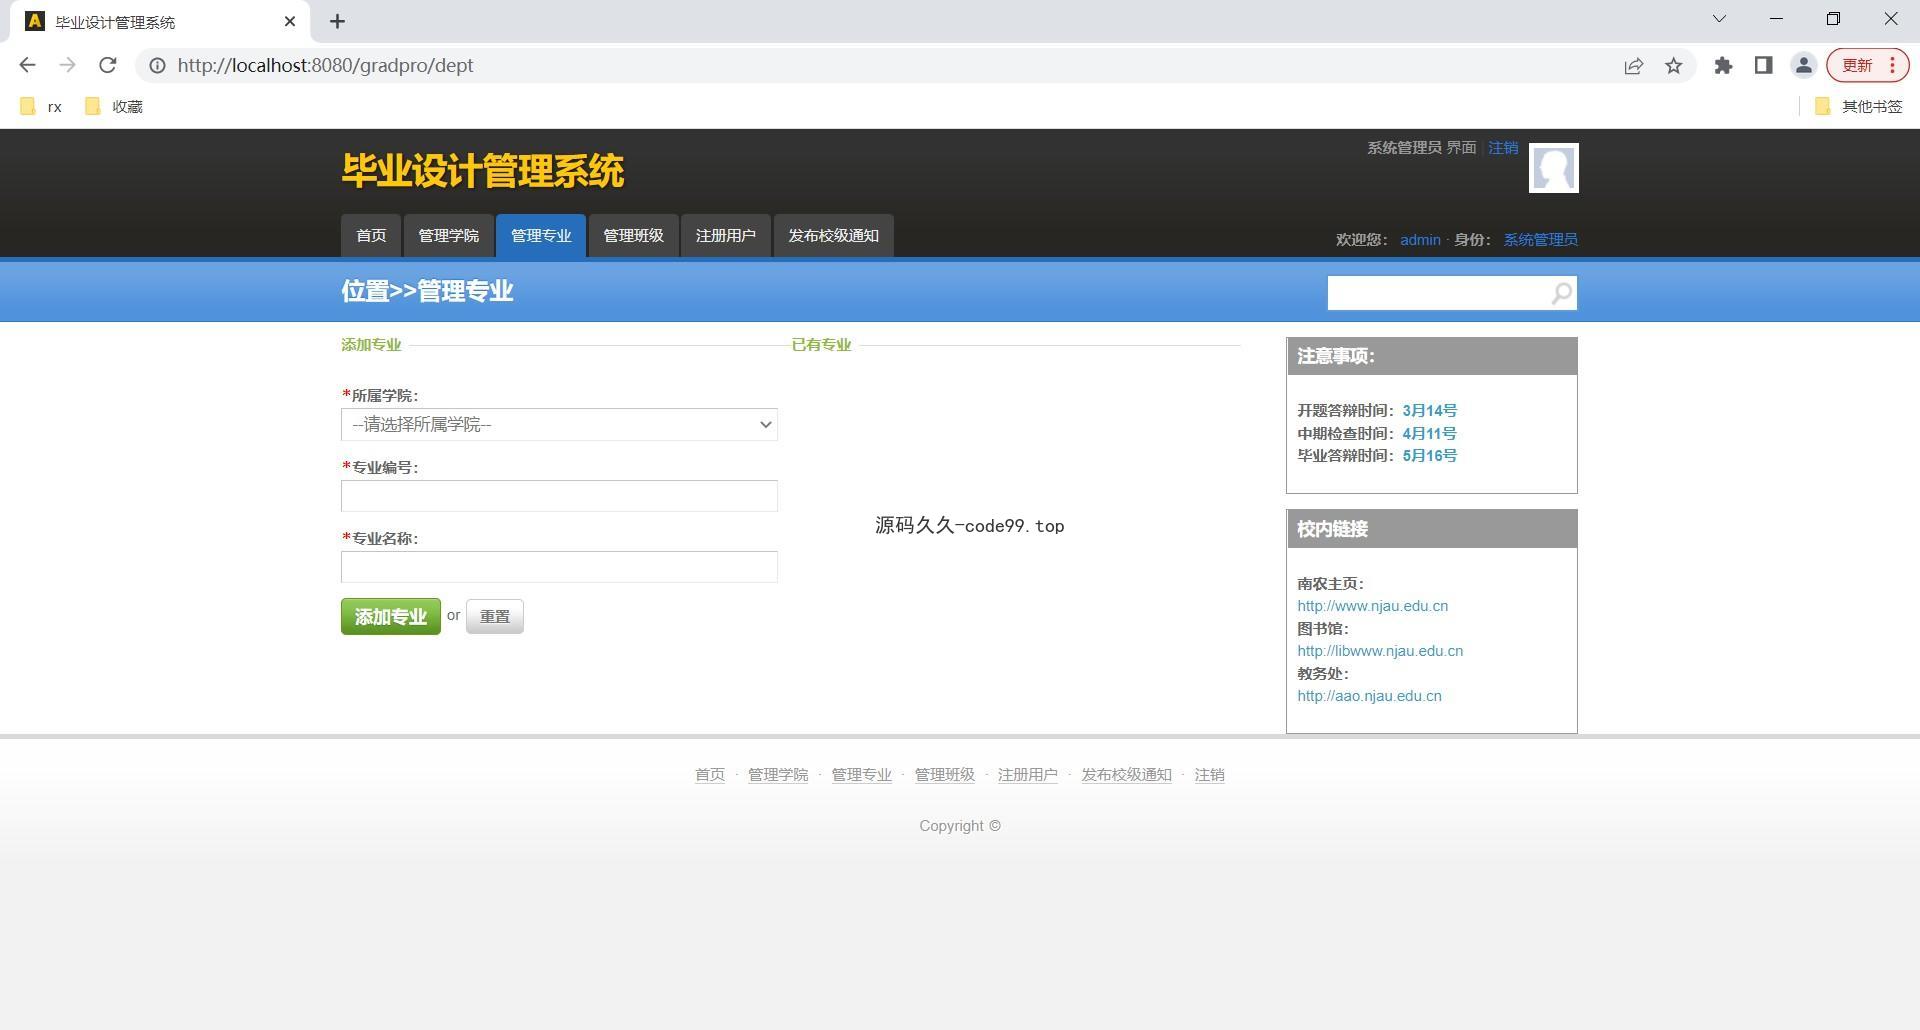Click footer 管理学院 link
Viewport: 1920px width, 1030px height.
coord(778,775)
